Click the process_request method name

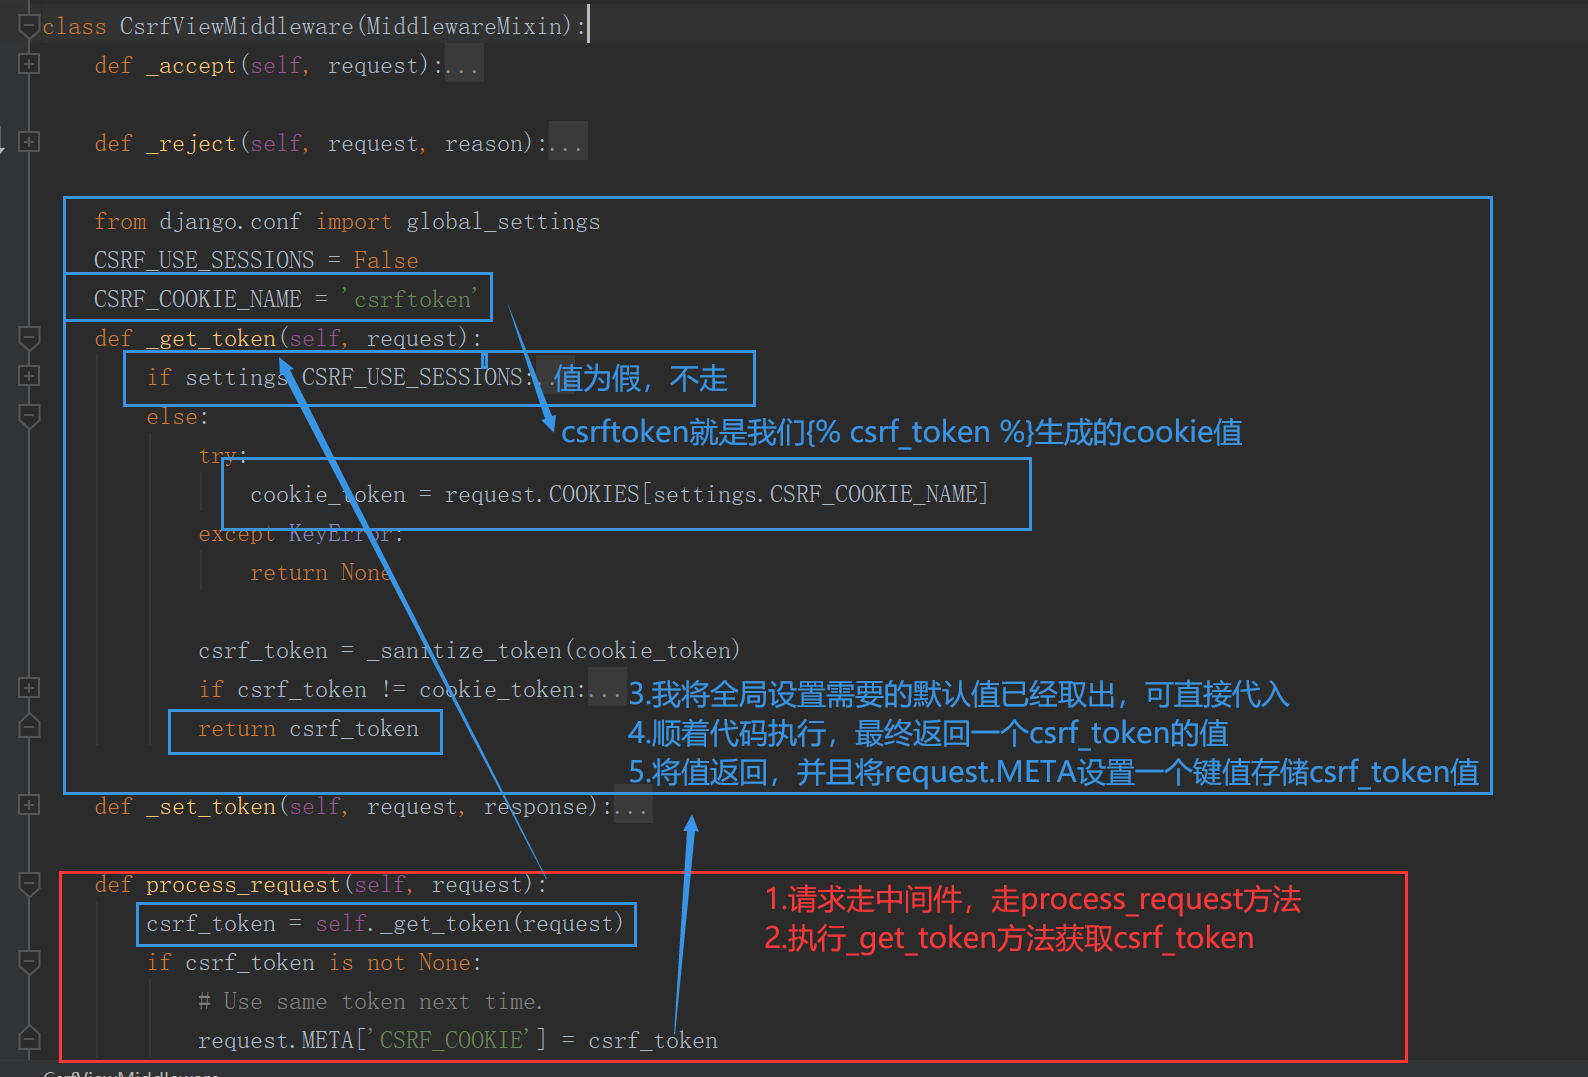pos(243,884)
